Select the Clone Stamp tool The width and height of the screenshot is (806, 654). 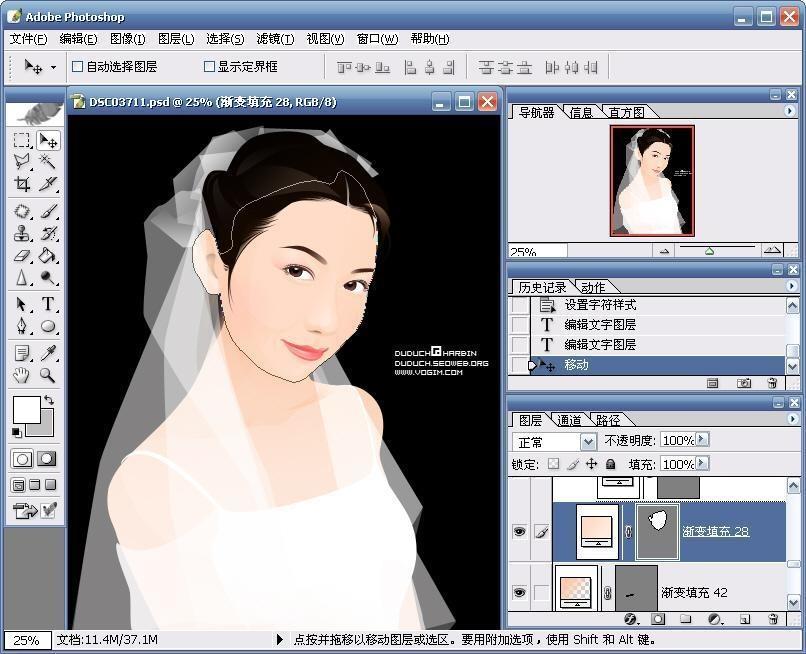(x=22, y=234)
